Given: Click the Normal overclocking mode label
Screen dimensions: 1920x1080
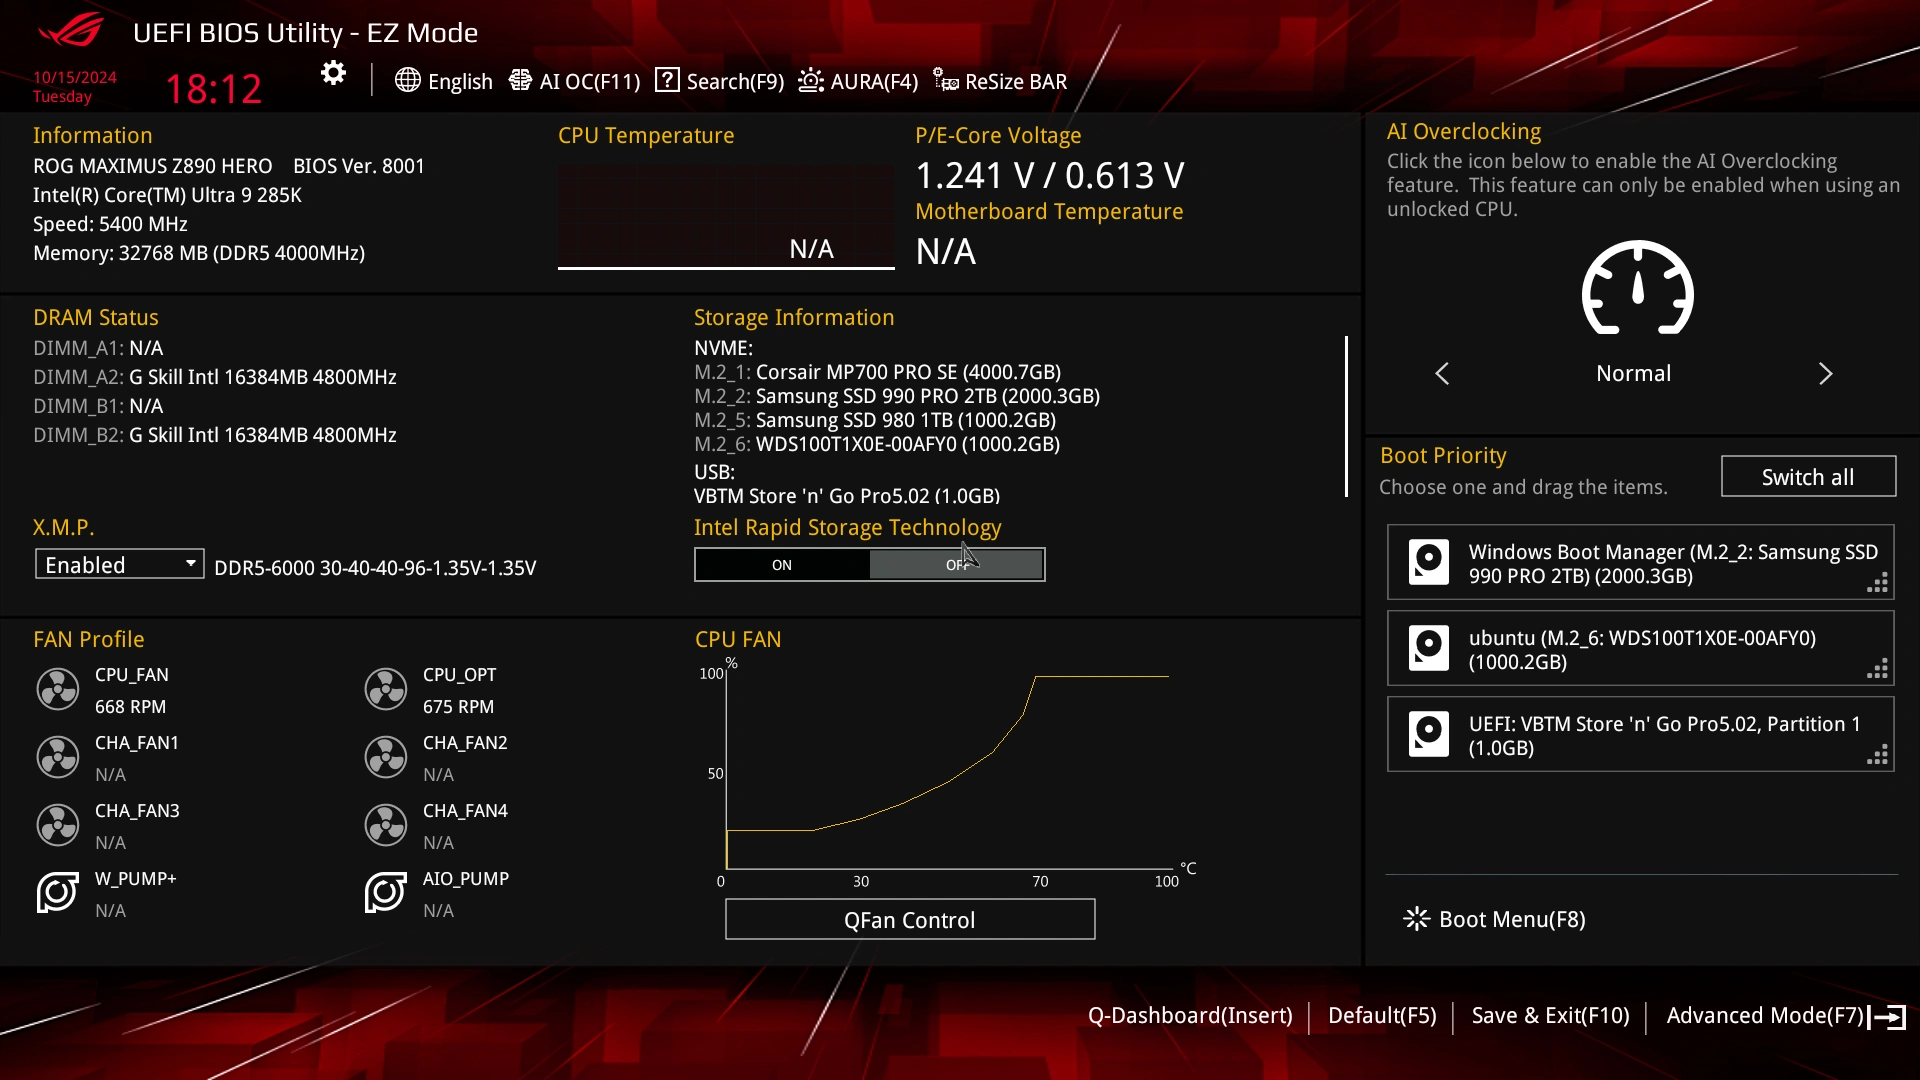Looking at the screenshot, I should click(1633, 373).
